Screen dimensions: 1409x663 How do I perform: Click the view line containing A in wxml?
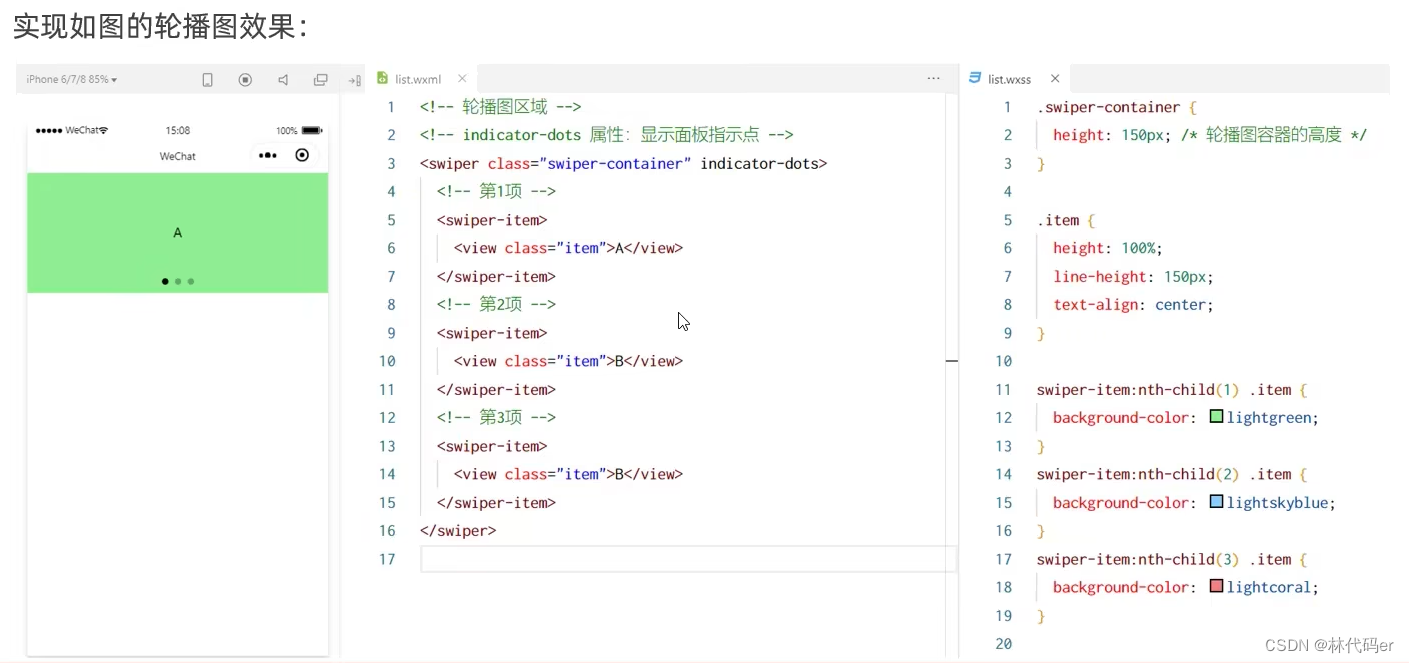pyautogui.click(x=568, y=248)
